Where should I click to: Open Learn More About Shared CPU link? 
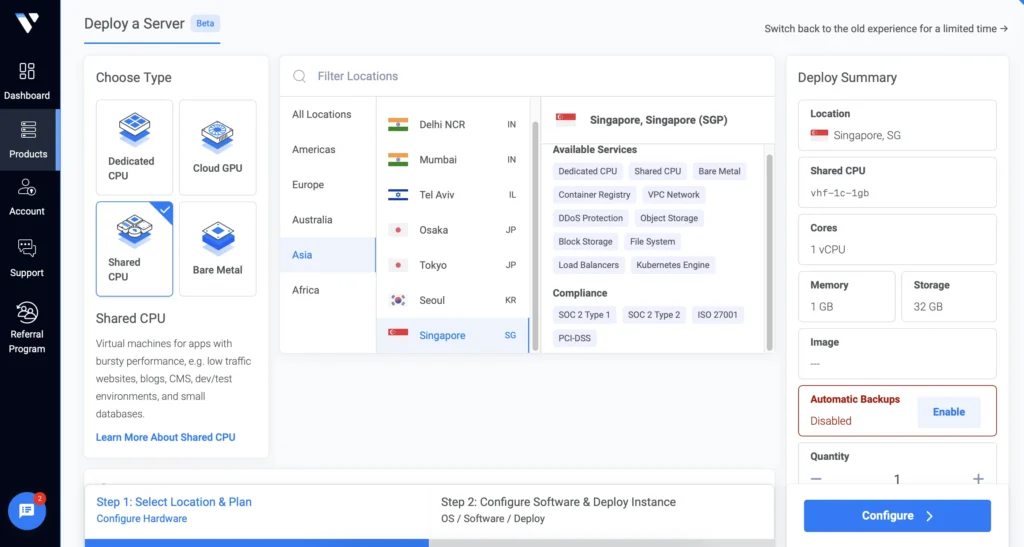pos(165,437)
